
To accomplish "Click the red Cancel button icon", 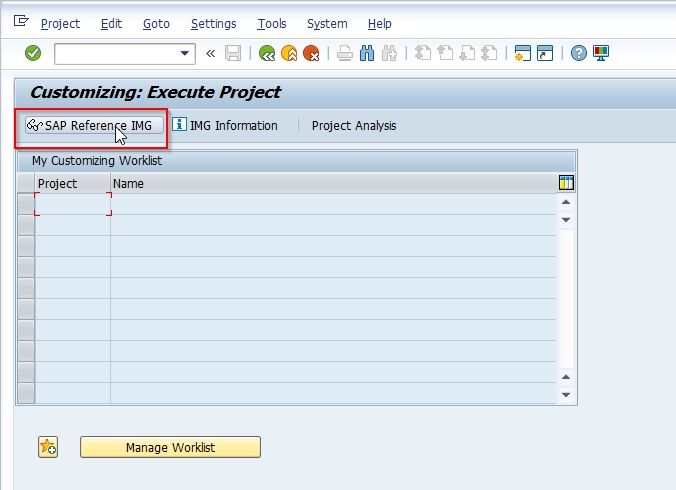I will click(x=311, y=53).
